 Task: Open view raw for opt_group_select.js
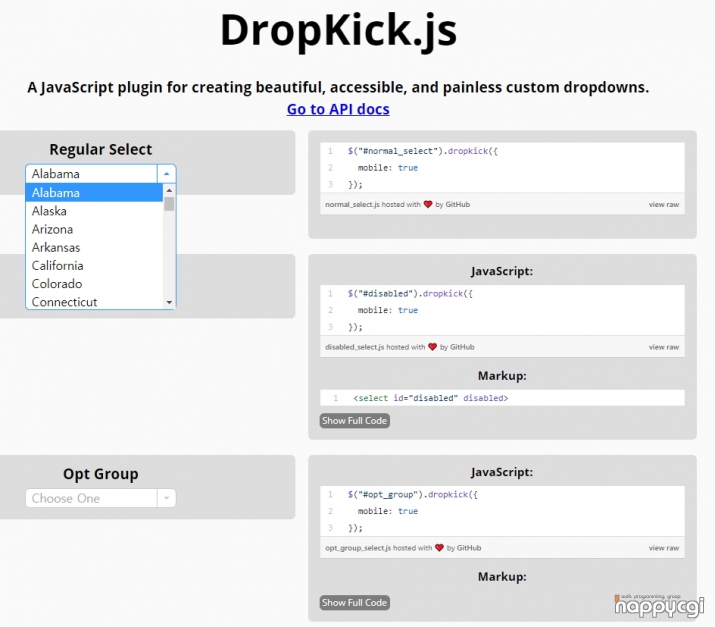[663, 548]
